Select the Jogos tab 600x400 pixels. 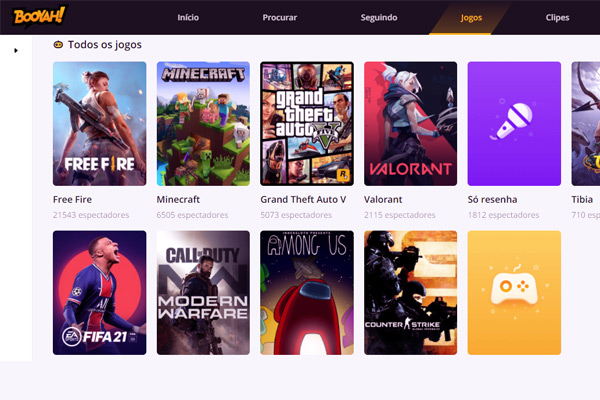[471, 18]
